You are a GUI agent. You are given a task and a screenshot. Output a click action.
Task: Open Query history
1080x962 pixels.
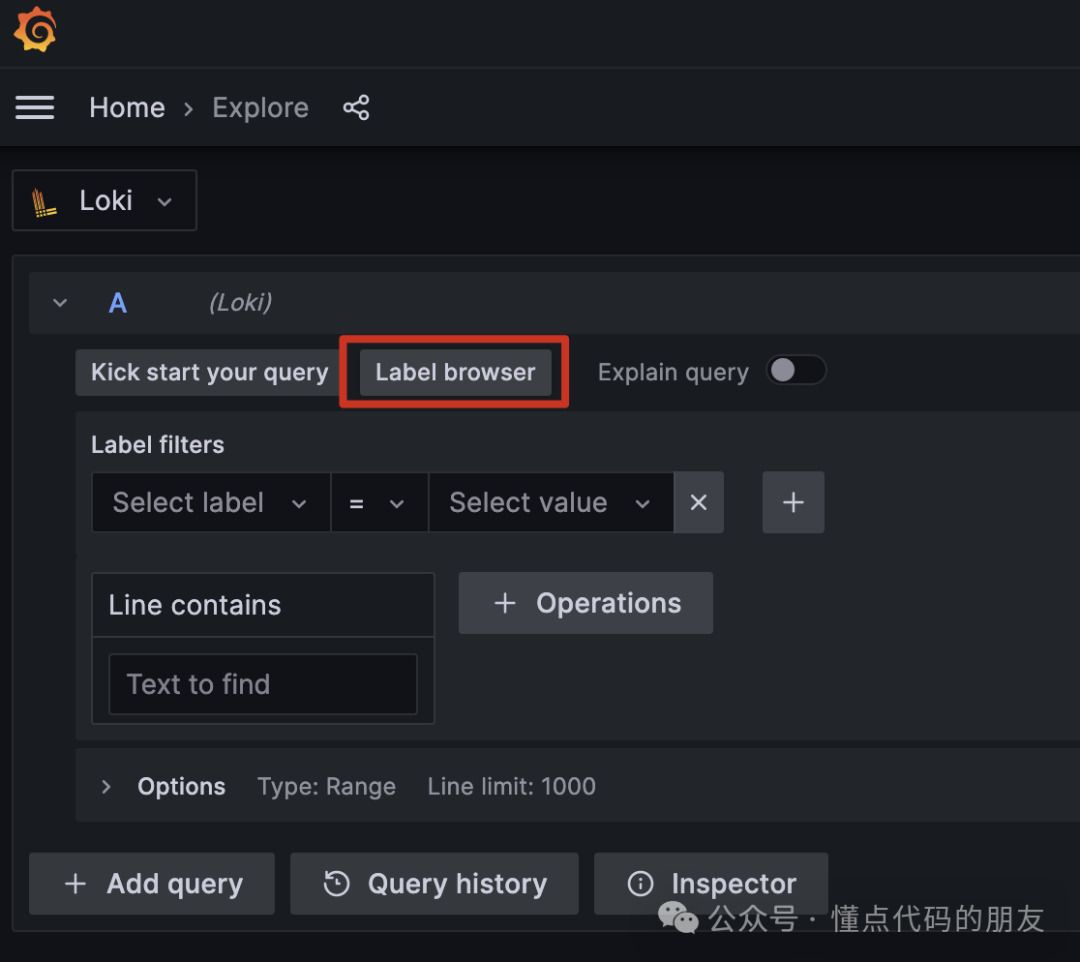tap(434, 883)
